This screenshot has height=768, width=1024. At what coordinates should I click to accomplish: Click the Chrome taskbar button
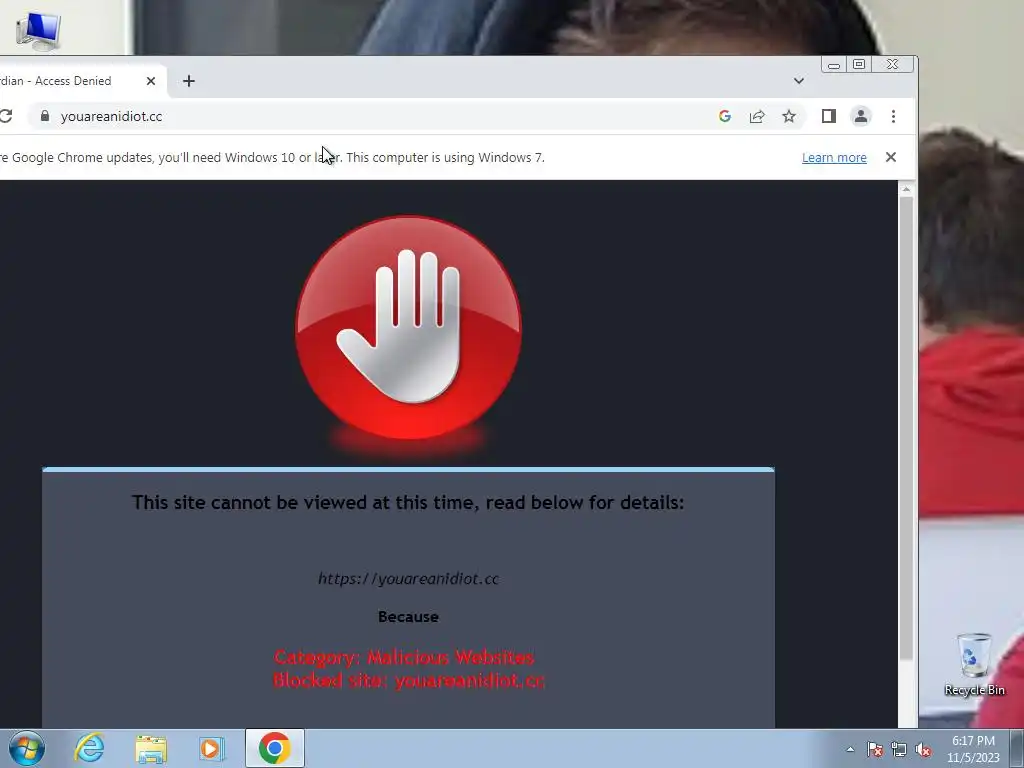[275, 748]
